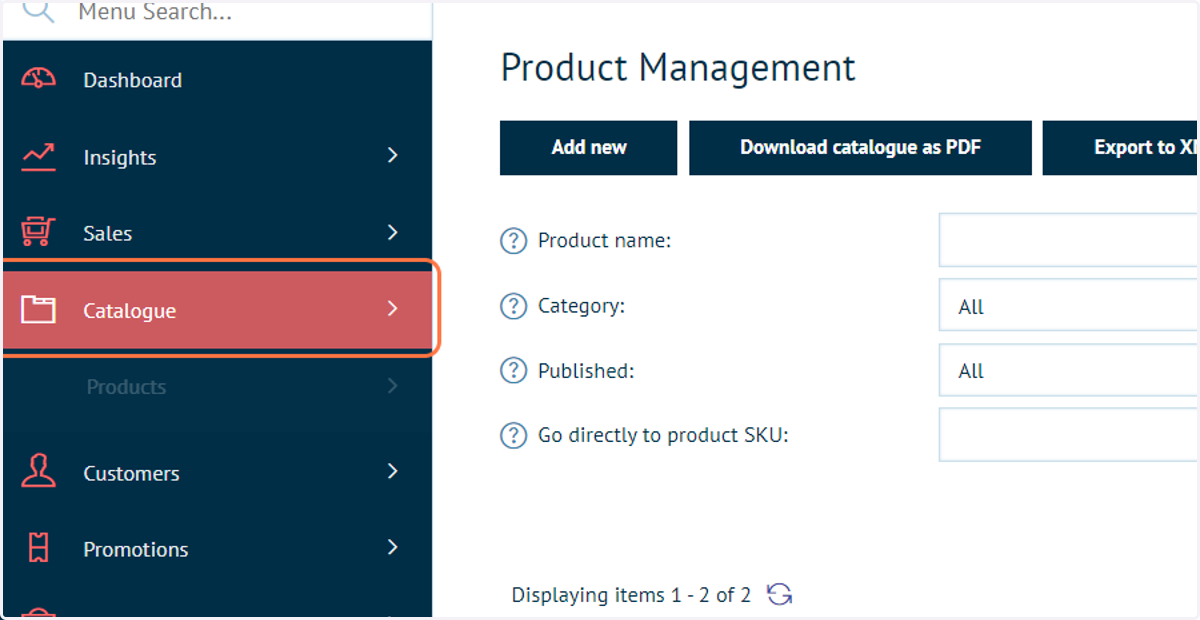Expand the Customers menu chevron
The height and width of the screenshot is (620, 1200).
[x=393, y=471]
